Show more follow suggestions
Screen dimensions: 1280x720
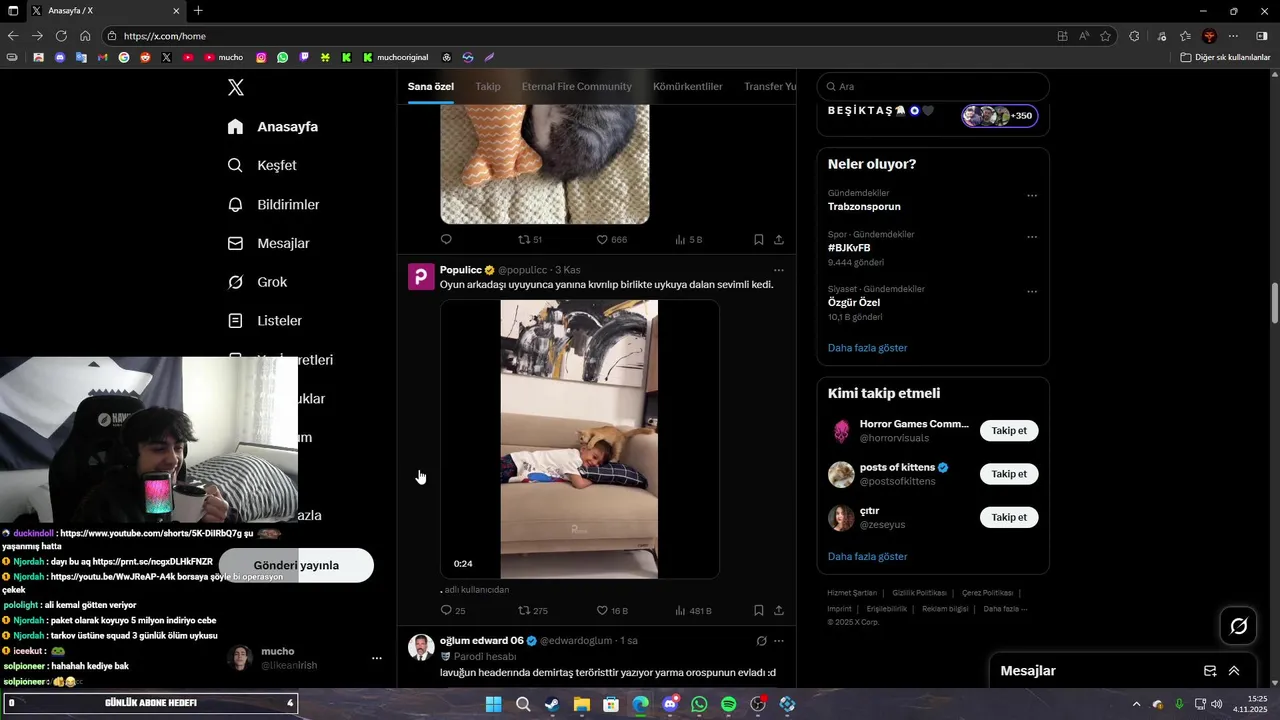click(x=868, y=557)
